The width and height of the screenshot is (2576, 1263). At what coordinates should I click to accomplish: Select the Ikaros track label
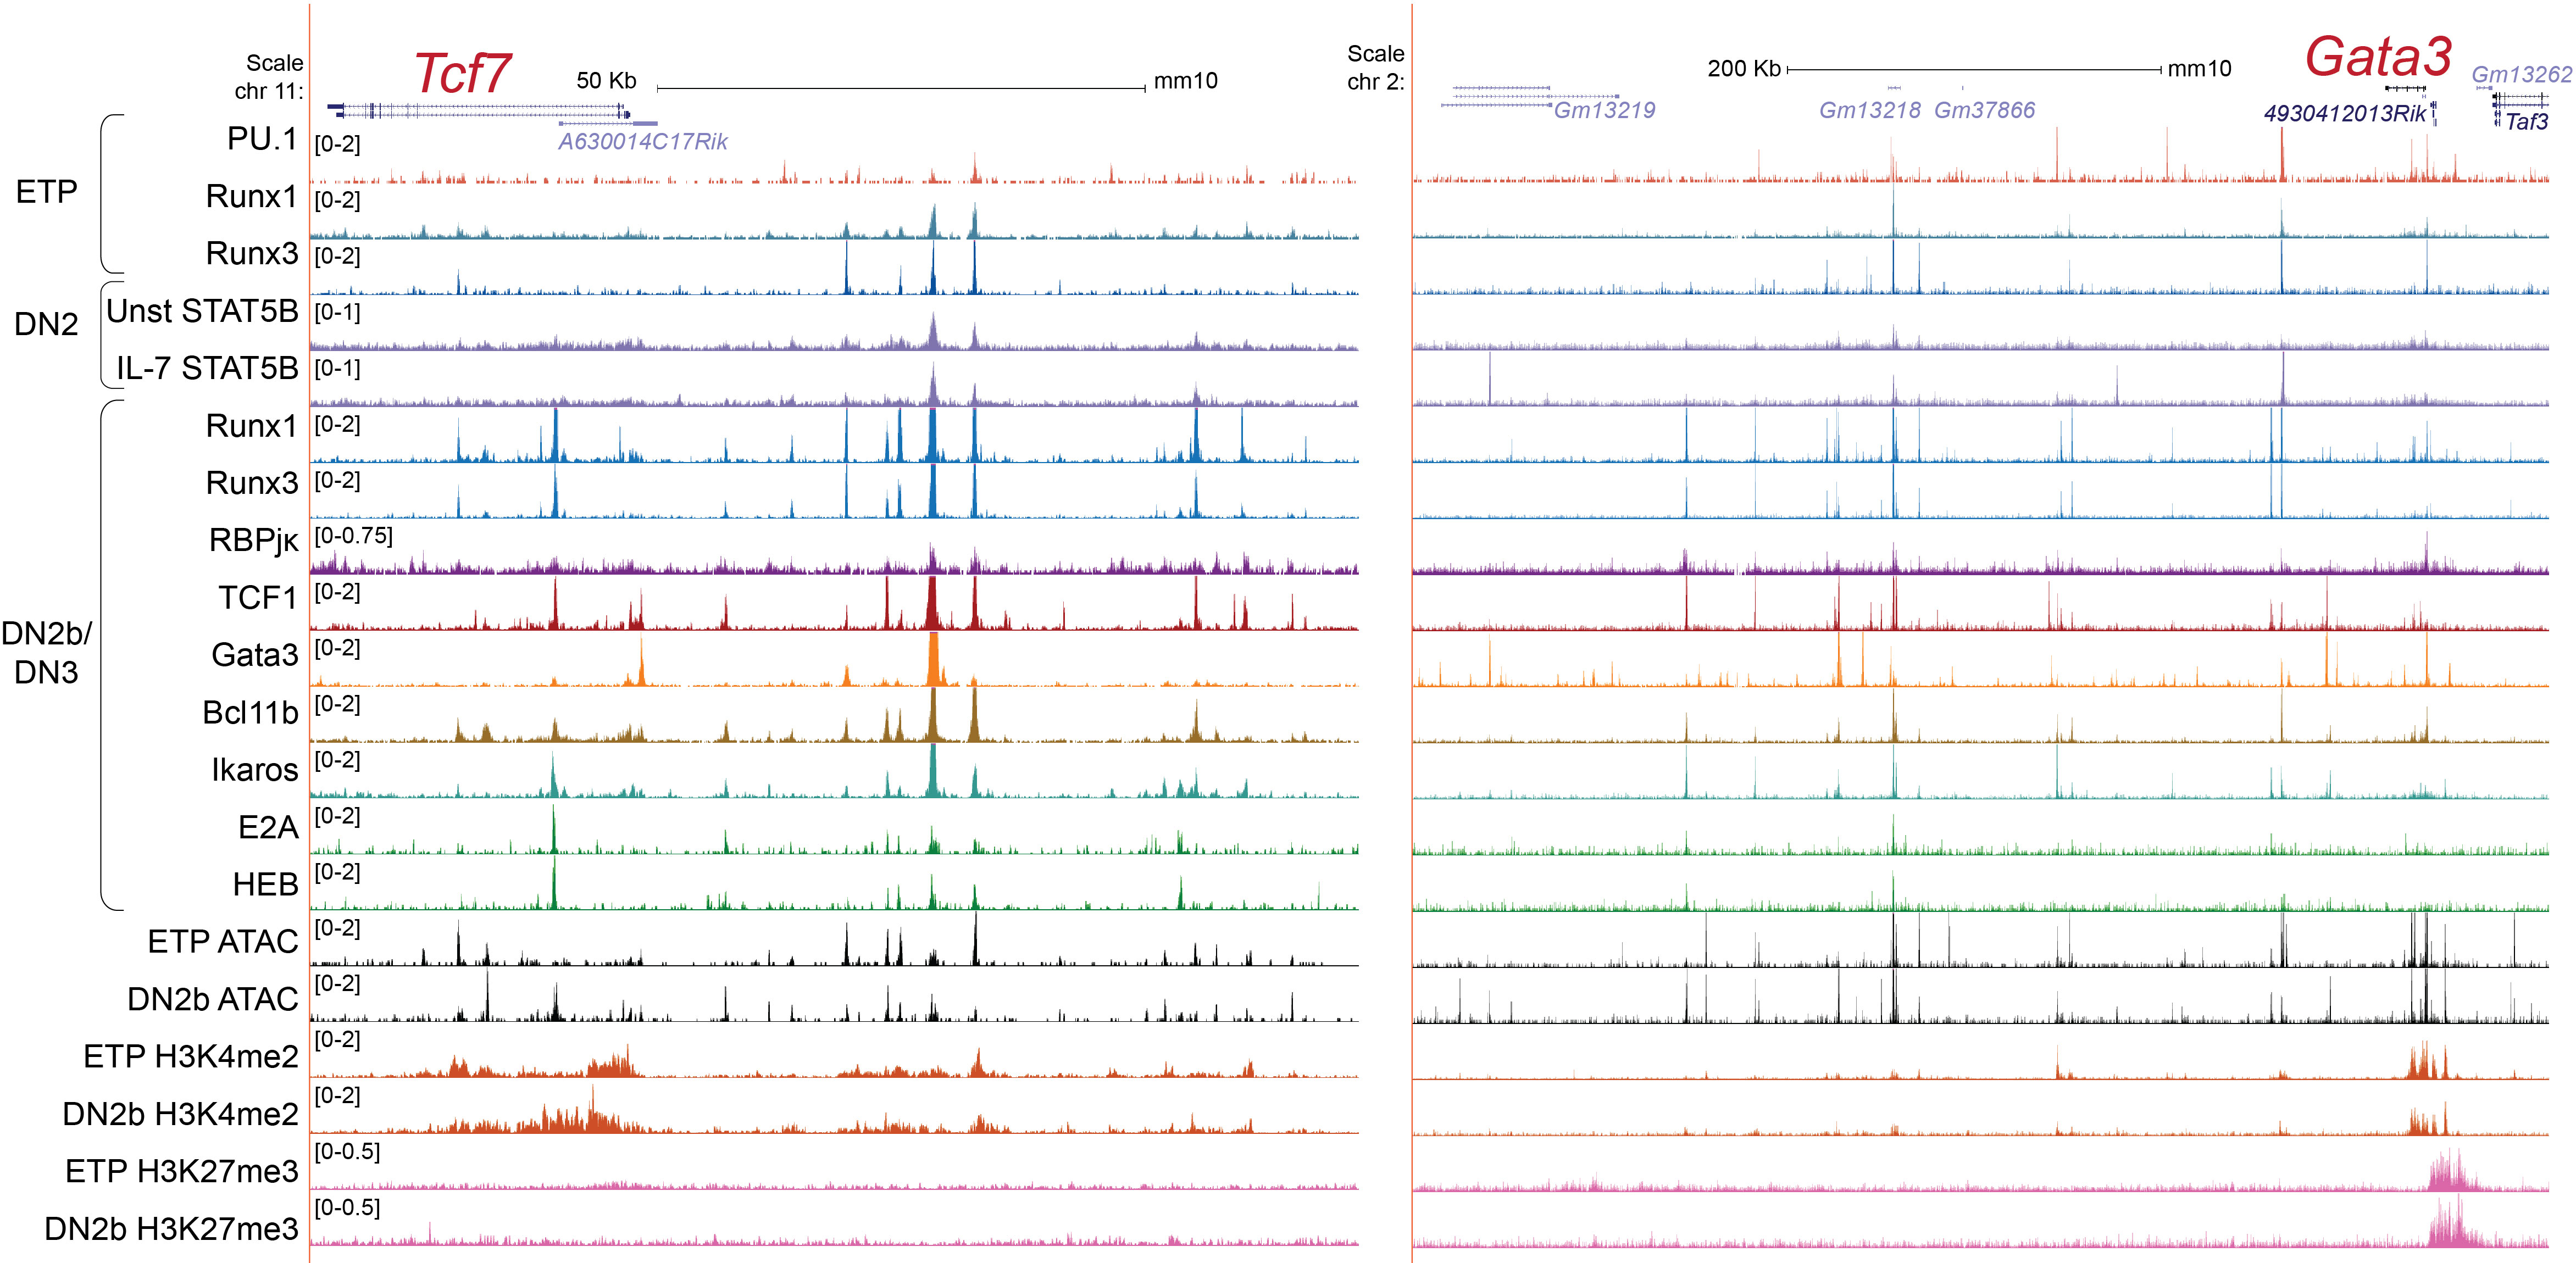[254, 770]
